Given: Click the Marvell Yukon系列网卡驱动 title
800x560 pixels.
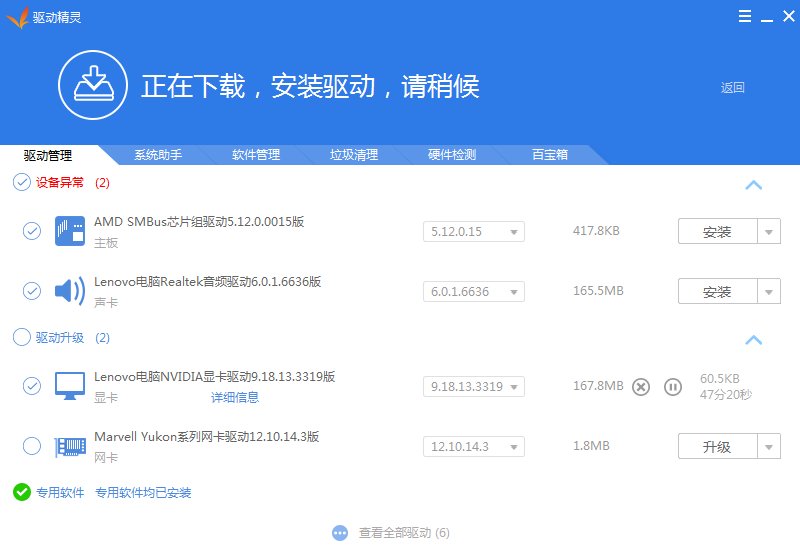Looking at the screenshot, I should pyautogui.click(x=207, y=437).
